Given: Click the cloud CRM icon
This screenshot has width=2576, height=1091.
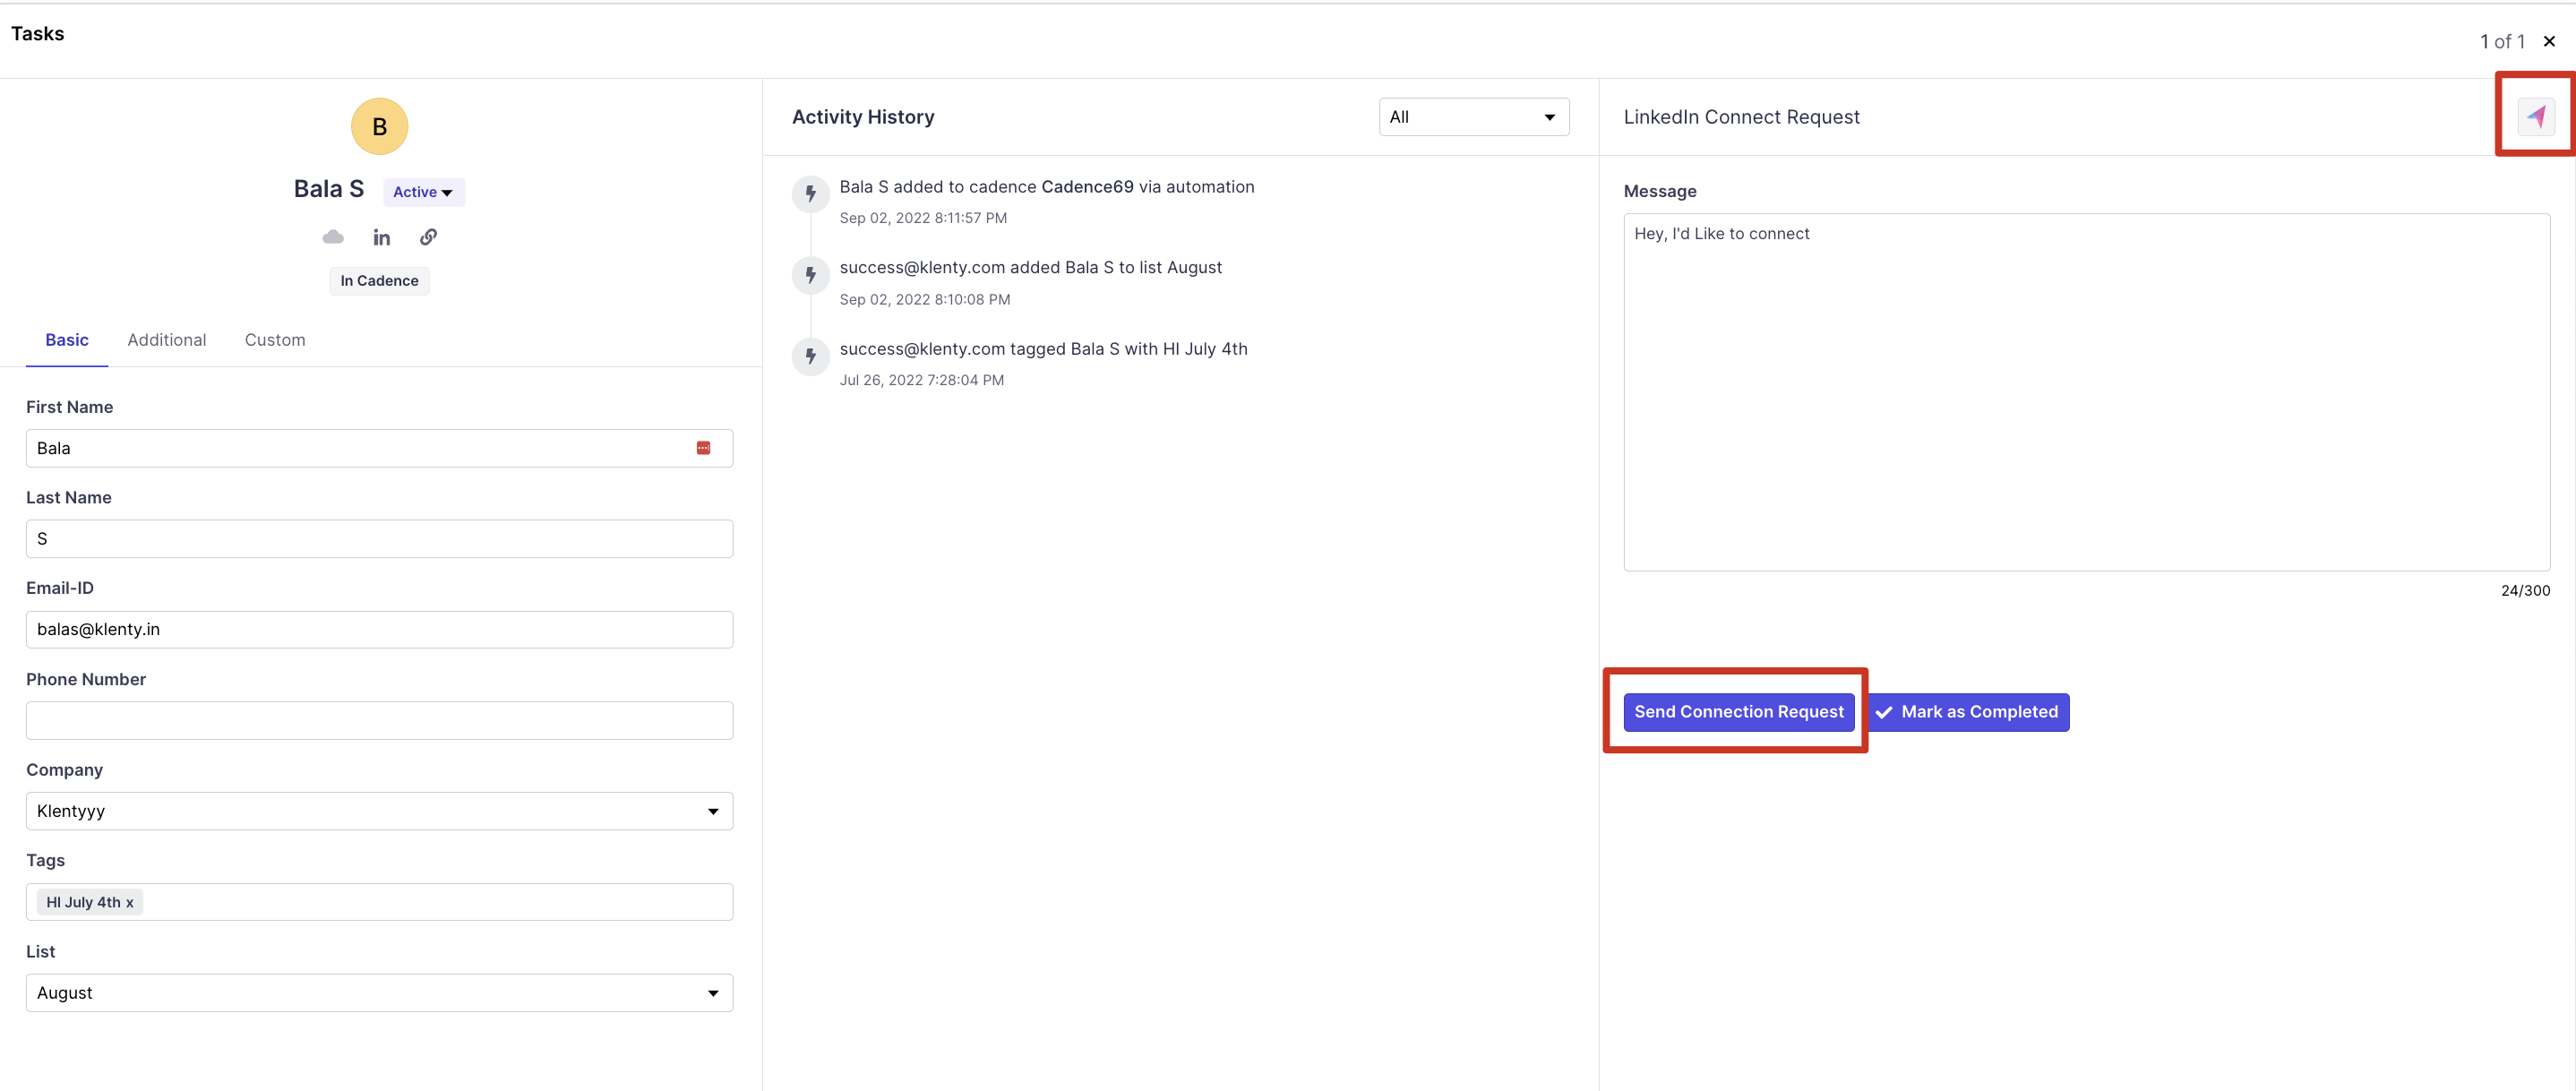Looking at the screenshot, I should tap(333, 237).
